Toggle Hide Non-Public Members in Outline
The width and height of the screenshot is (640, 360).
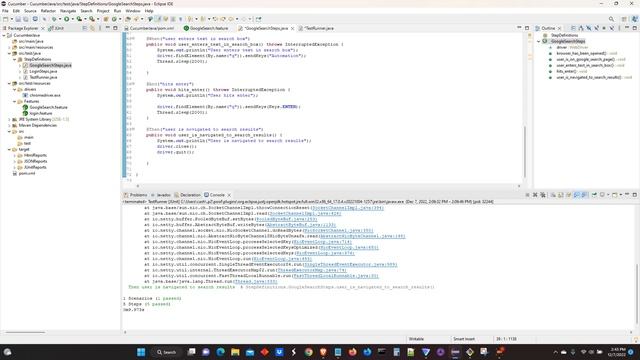click(604, 28)
